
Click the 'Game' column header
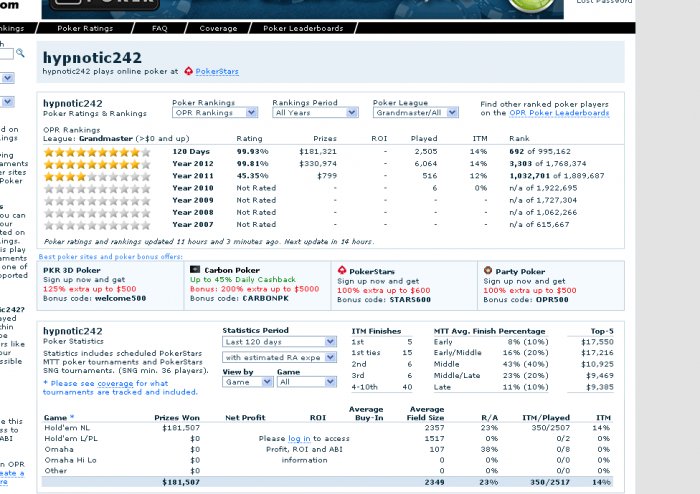click(x=55, y=418)
